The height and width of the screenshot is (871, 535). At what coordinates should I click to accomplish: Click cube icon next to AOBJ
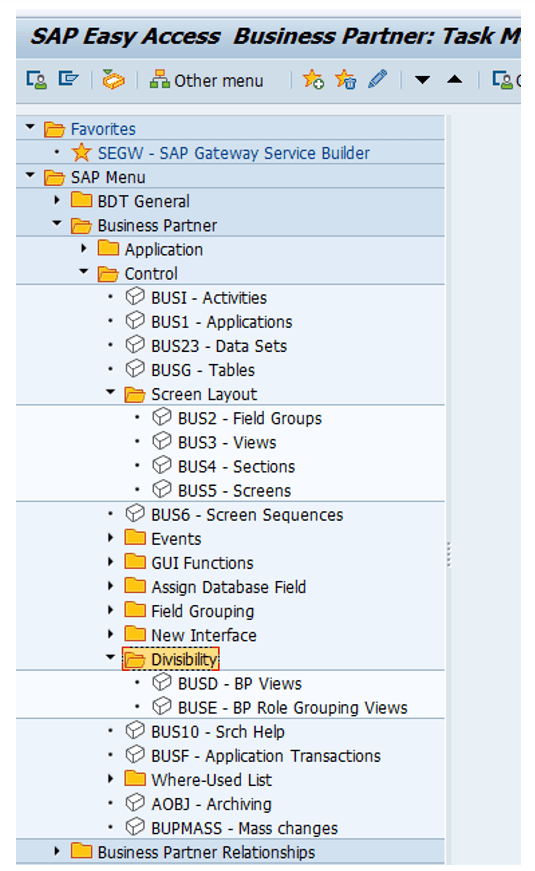click(135, 802)
